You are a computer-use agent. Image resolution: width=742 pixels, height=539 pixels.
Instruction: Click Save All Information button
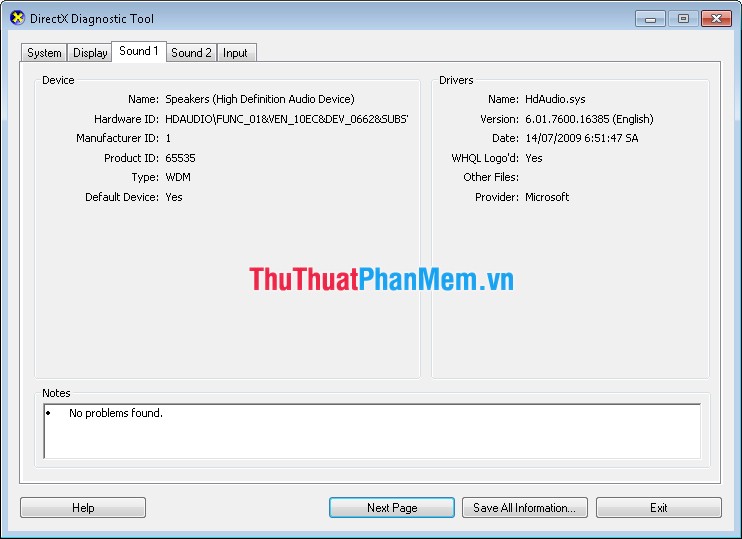click(x=525, y=508)
